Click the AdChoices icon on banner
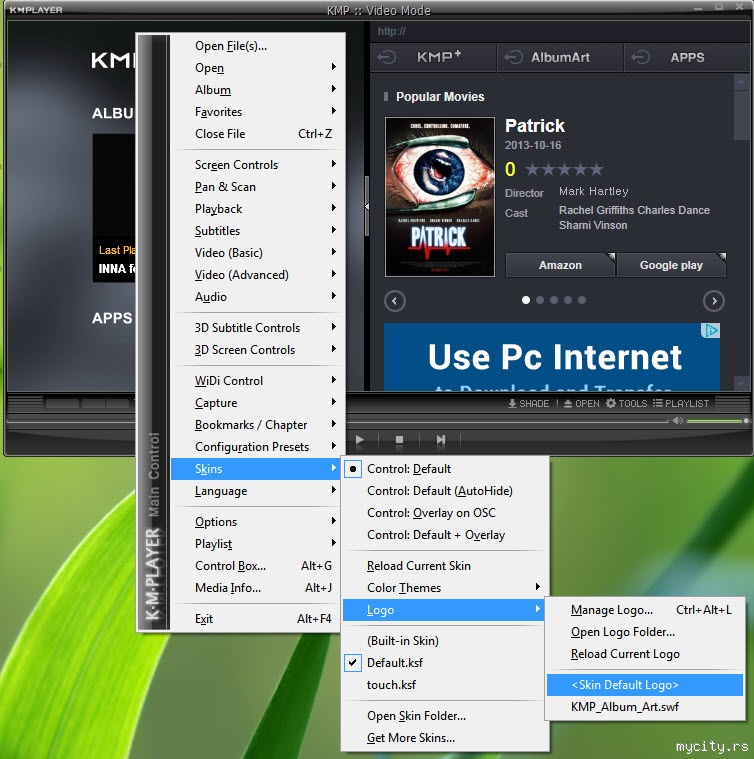Screen dimensions: 754x759 [710, 331]
